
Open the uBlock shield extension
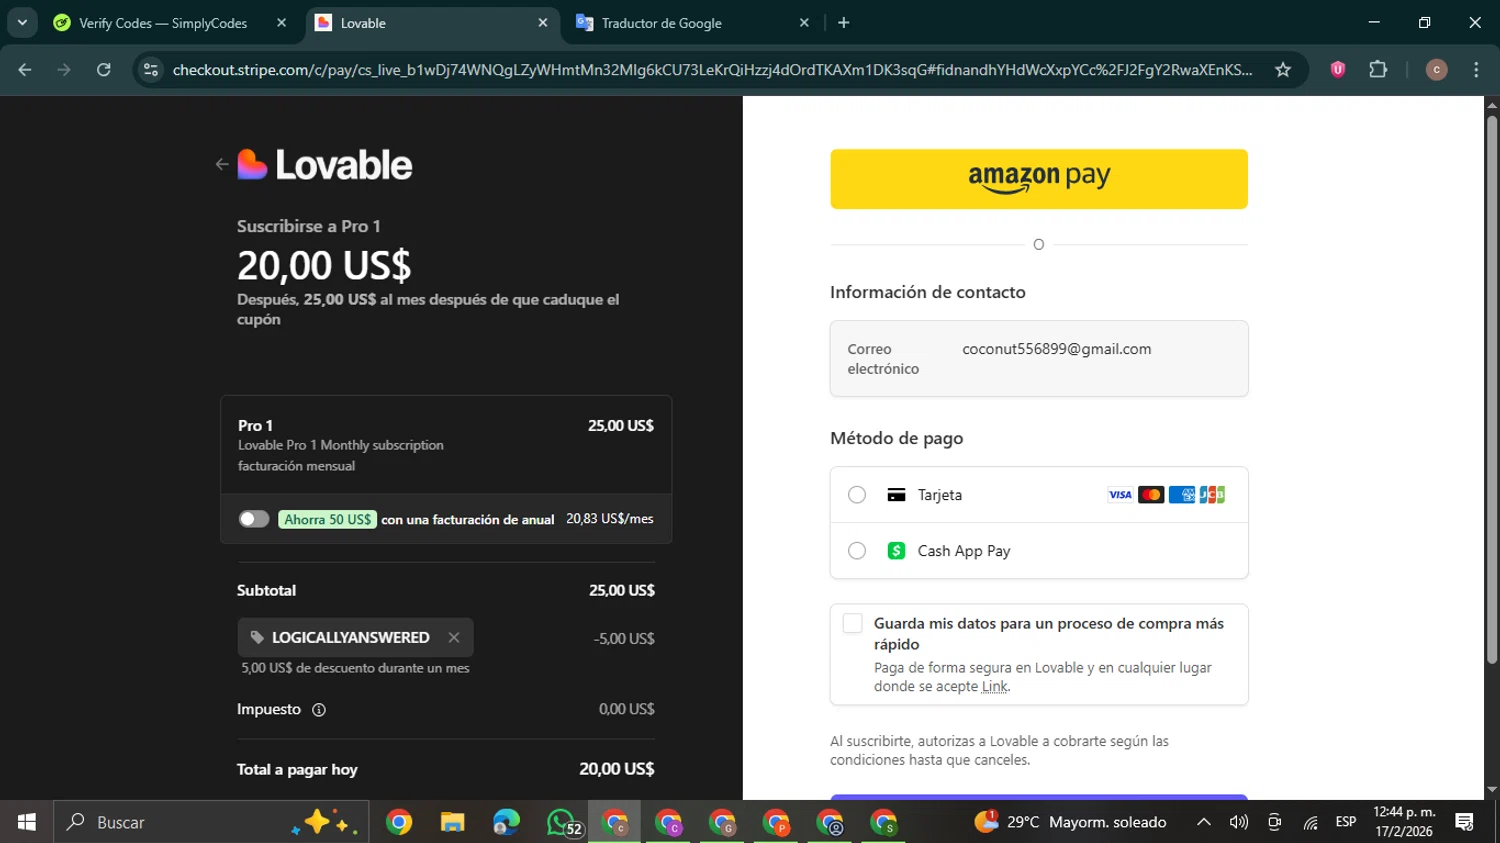[1337, 70]
